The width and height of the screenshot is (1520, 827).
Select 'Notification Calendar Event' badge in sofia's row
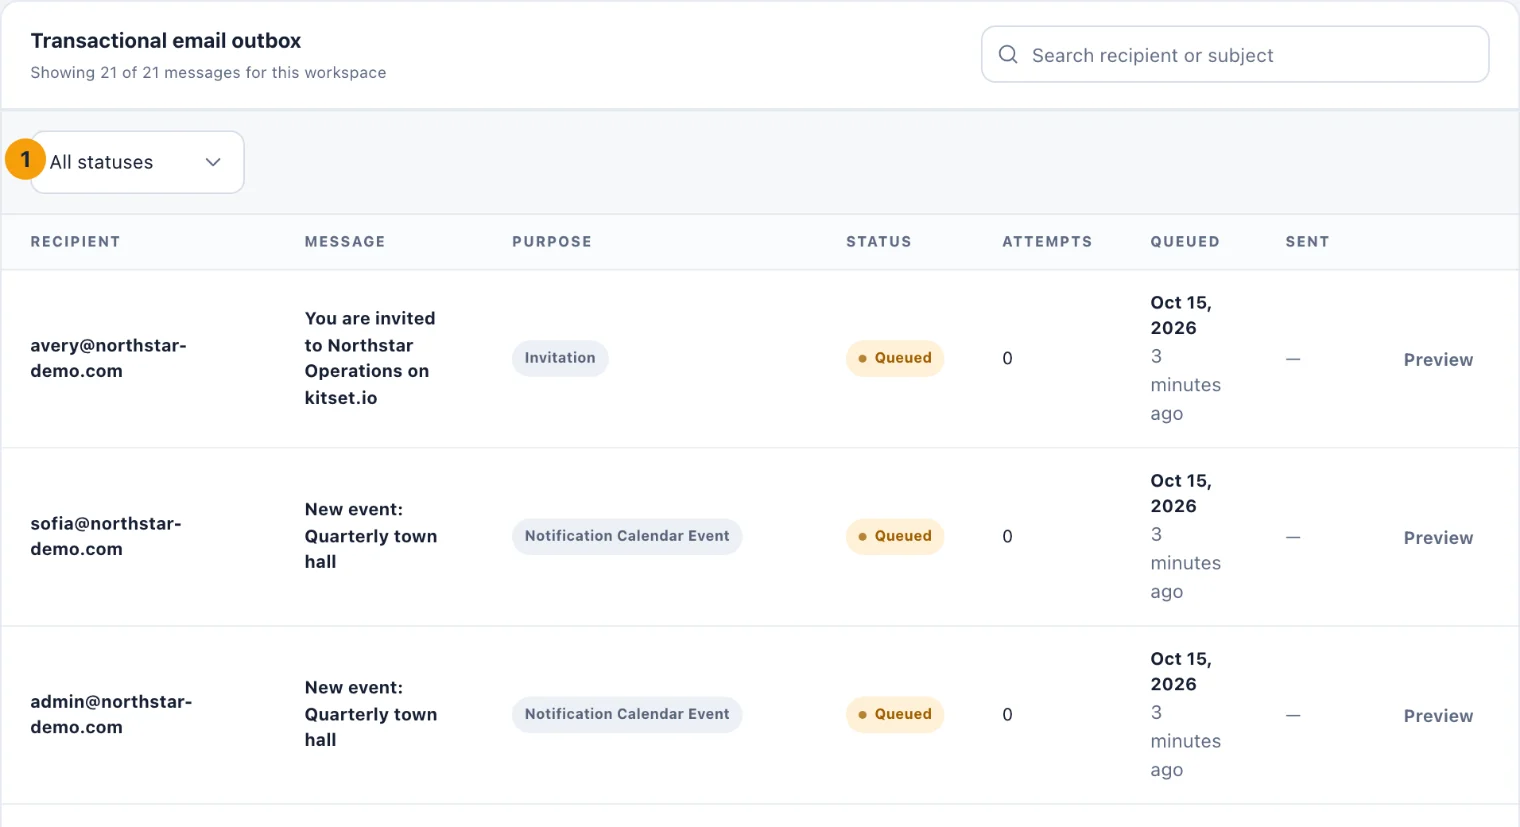pyautogui.click(x=627, y=536)
